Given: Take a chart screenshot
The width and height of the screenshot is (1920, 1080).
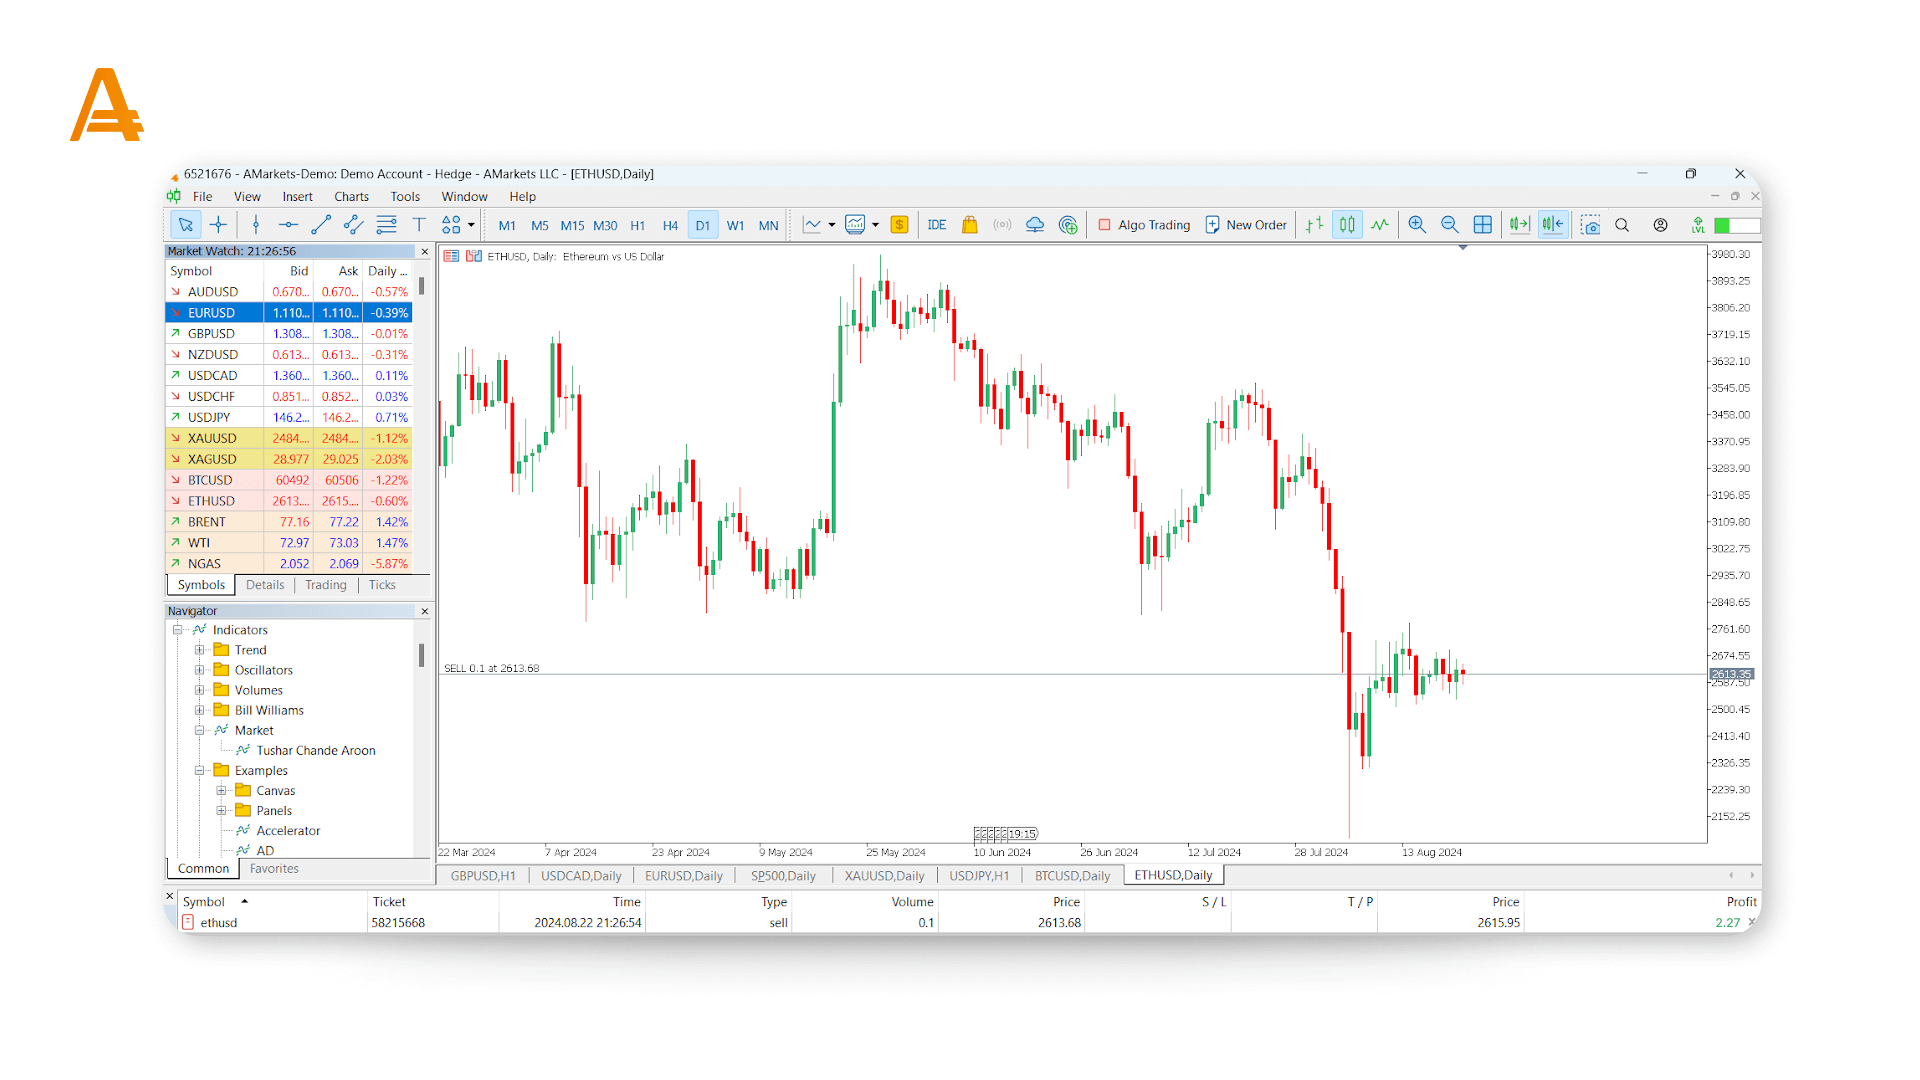Looking at the screenshot, I should coord(1590,225).
